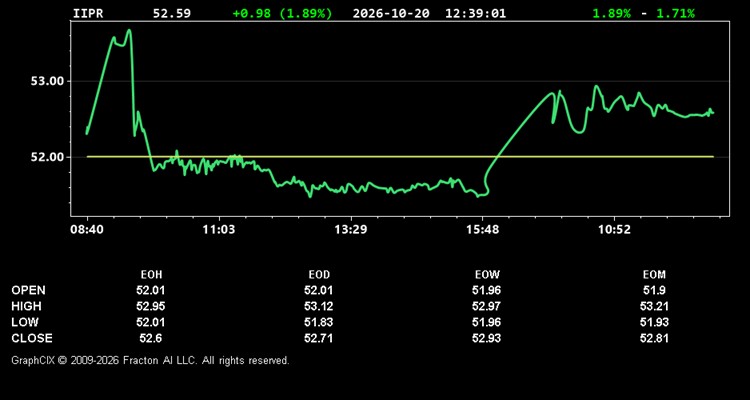Click the EOM column header
The height and width of the screenshot is (400, 750).
click(x=654, y=275)
